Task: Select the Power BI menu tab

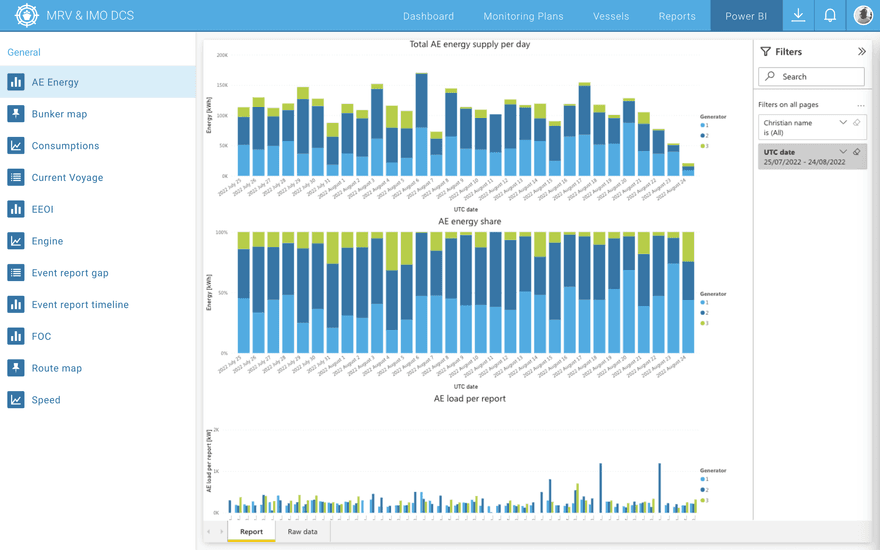Action: click(x=746, y=16)
